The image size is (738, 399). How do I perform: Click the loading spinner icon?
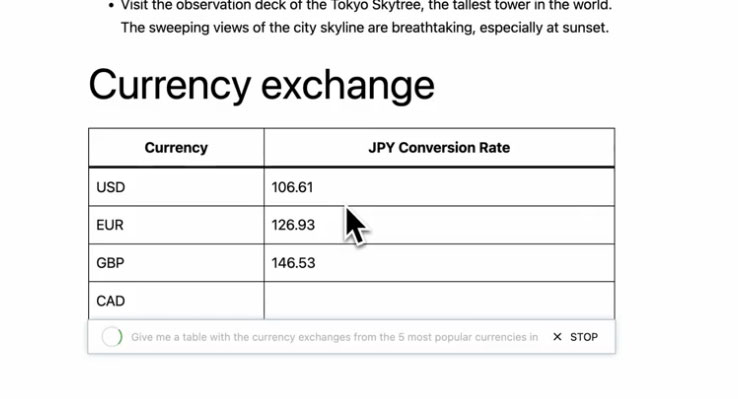coord(112,337)
